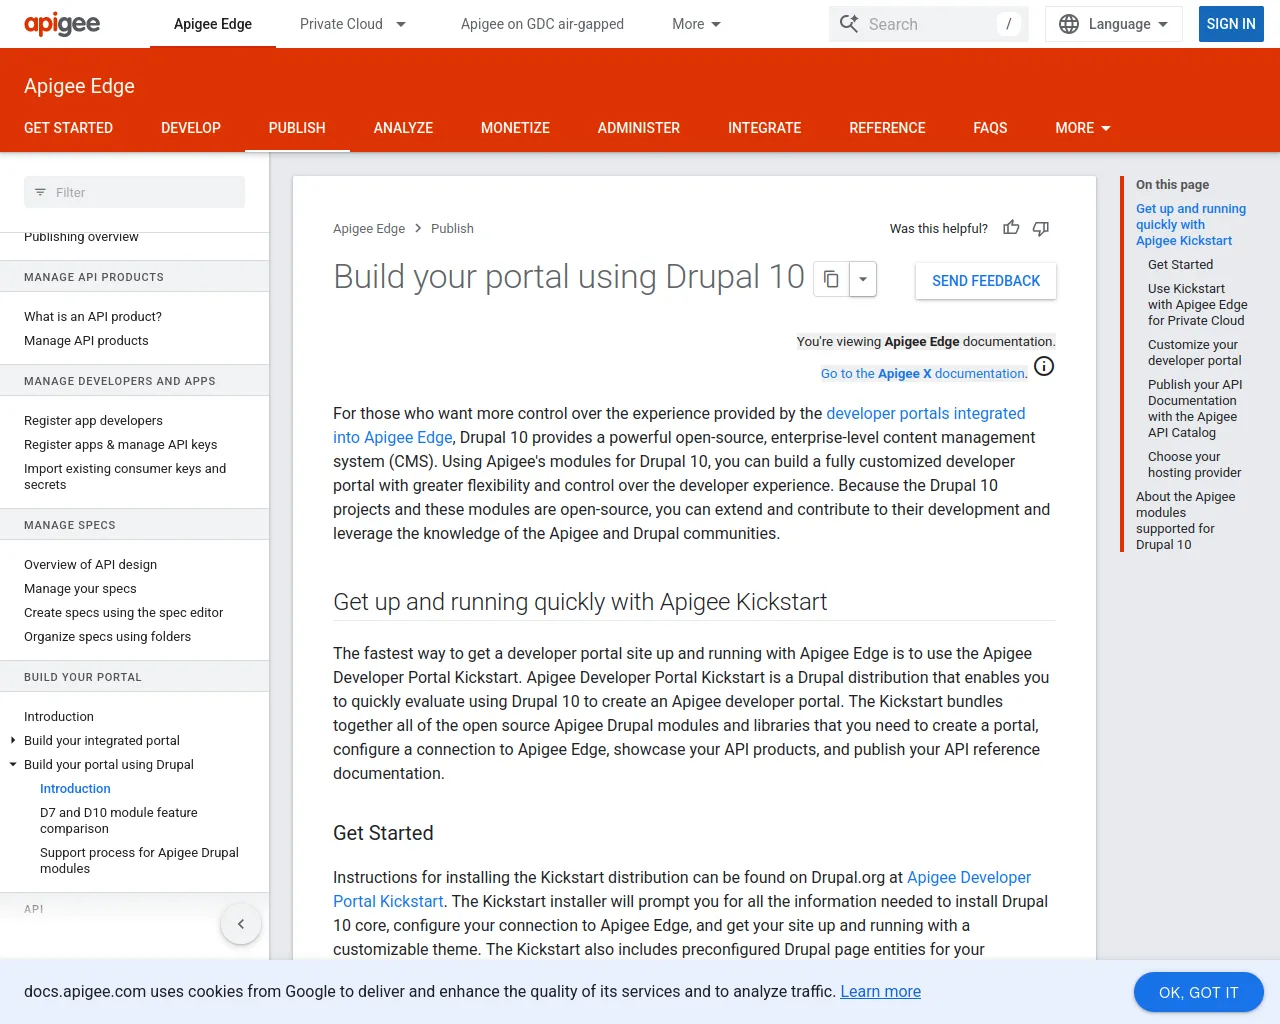1280x1024 pixels.
Task: Jump to Get Started in On this page
Action: (x=1180, y=264)
